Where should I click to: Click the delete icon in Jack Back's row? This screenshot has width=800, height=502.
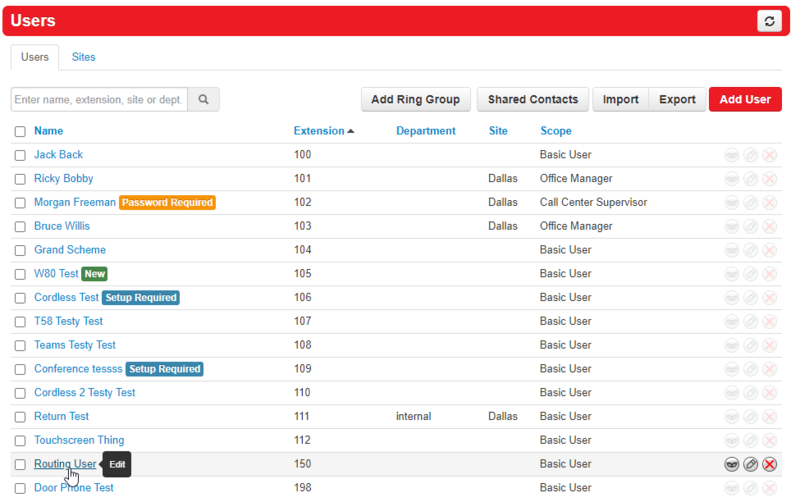(x=770, y=155)
